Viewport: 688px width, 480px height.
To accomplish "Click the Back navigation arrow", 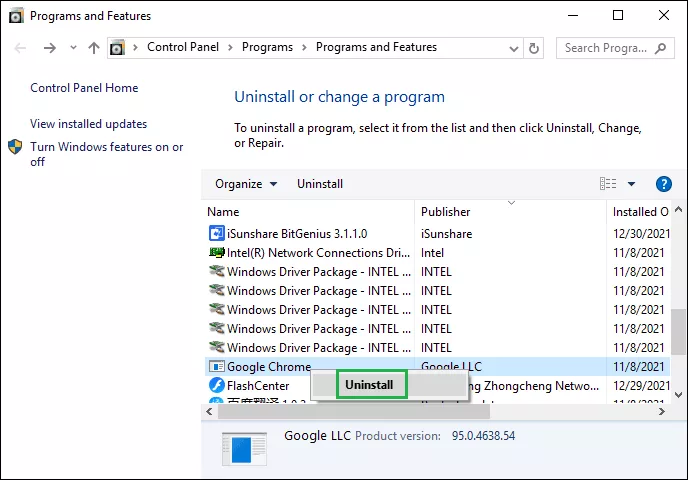I will click(20, 48).
